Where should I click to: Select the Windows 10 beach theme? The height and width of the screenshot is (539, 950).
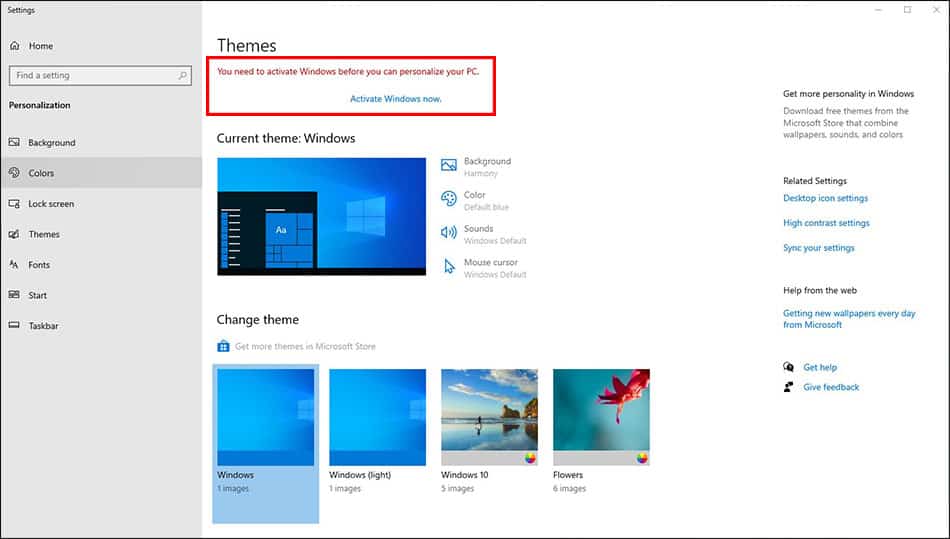489,416
